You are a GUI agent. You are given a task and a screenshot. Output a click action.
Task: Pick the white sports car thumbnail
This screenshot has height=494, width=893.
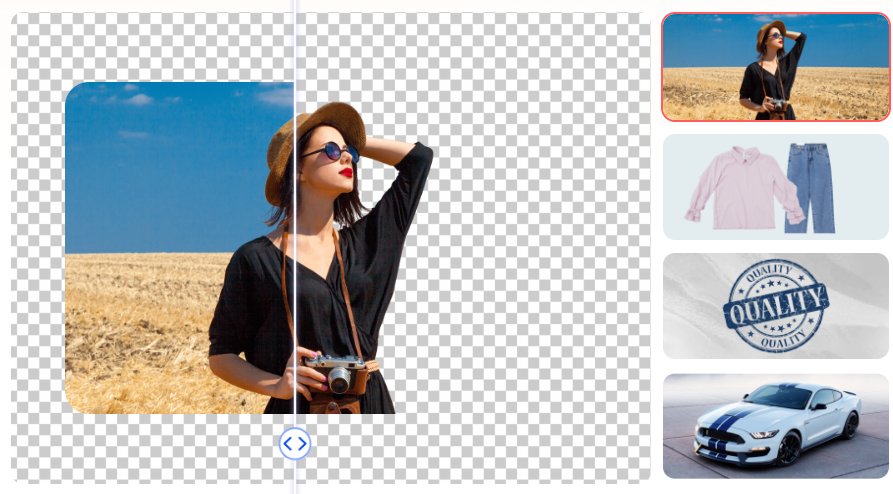pos(775,426)
